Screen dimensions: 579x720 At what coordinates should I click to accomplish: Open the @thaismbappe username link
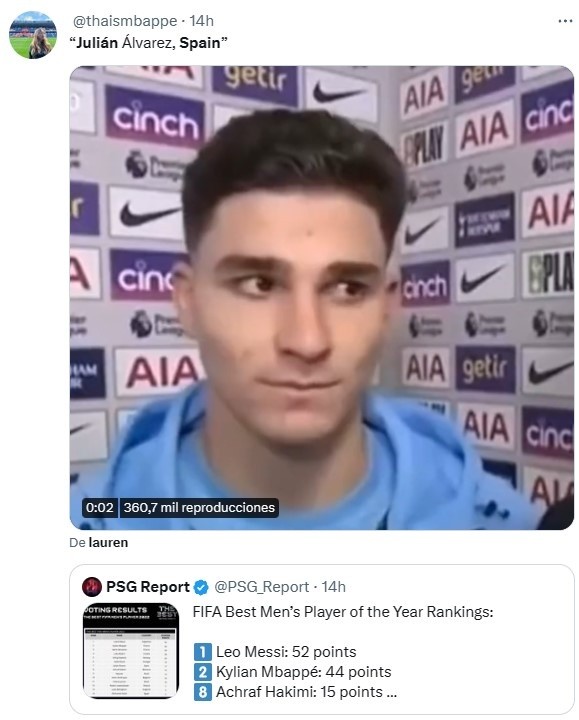point(124,21)
